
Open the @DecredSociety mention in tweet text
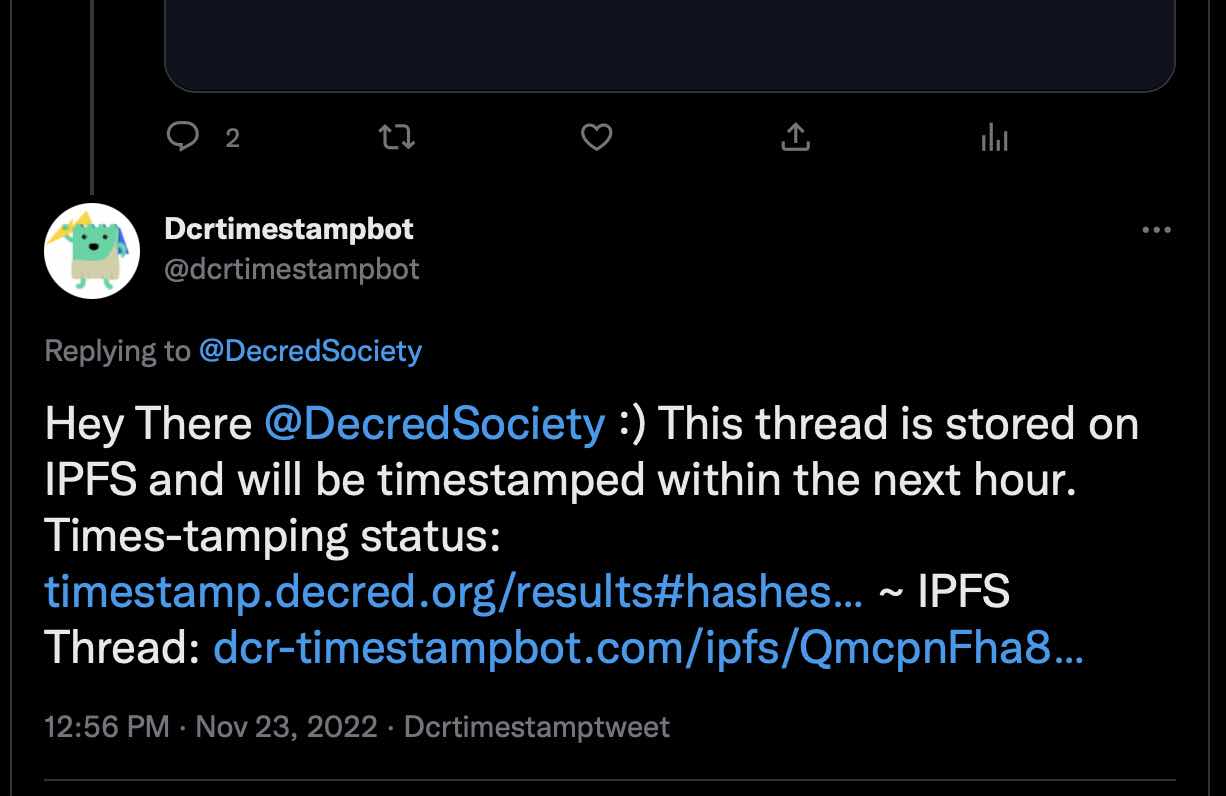point(434,424)
